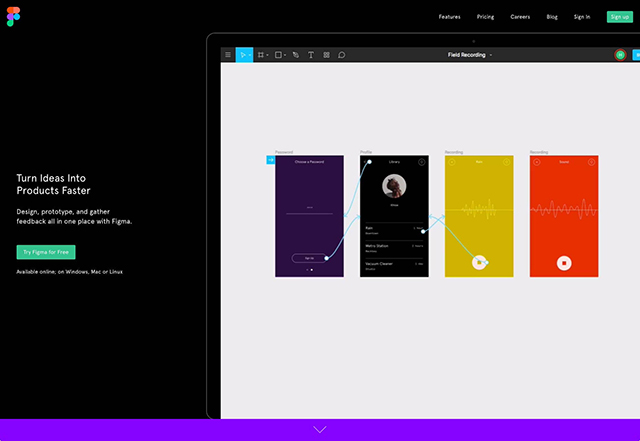Open the Careers nav link
Image resolution: width=640 pixels, height=441 pixels.
520,17
